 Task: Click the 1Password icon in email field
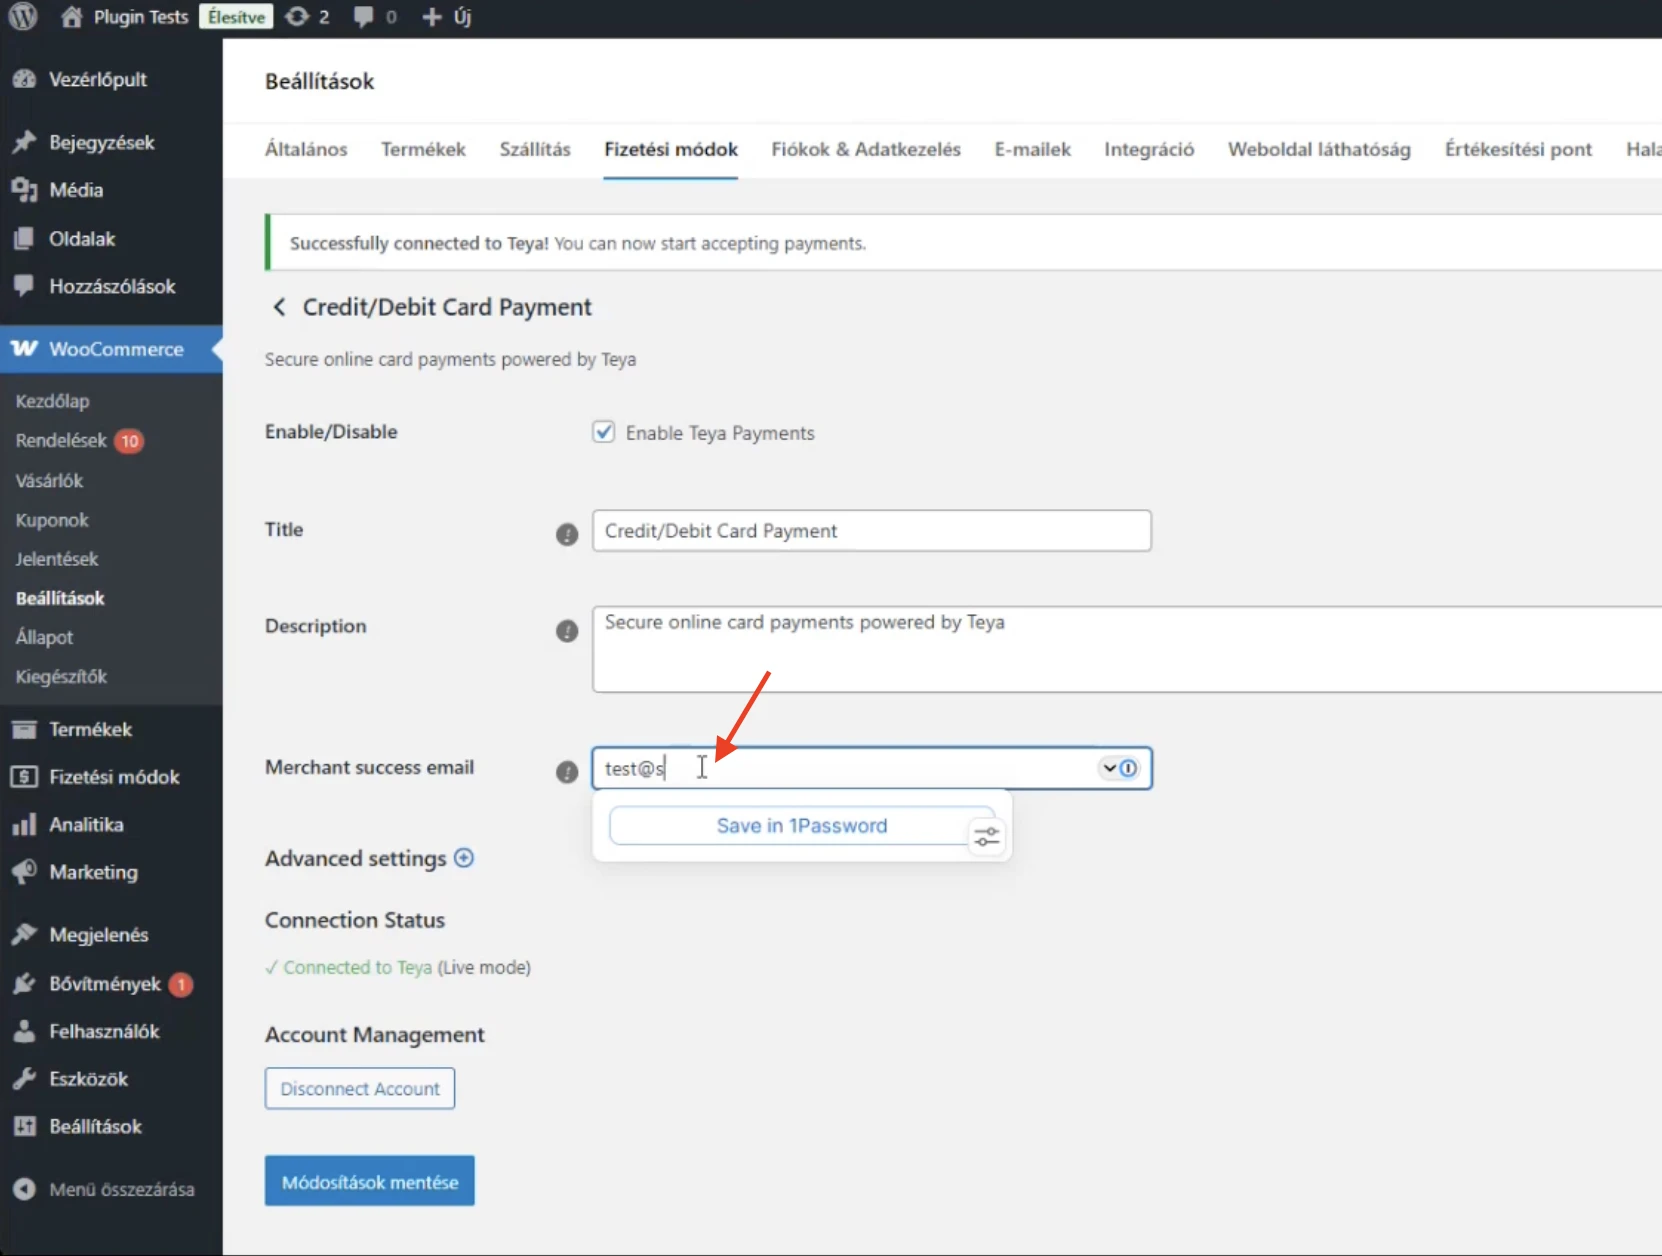[x=1128, y=768]
